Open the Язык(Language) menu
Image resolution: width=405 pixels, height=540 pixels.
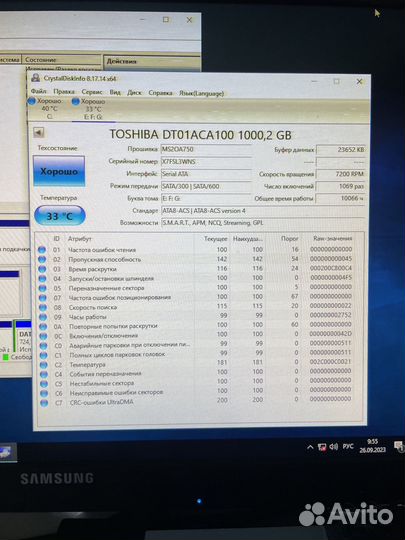[201, 93]
